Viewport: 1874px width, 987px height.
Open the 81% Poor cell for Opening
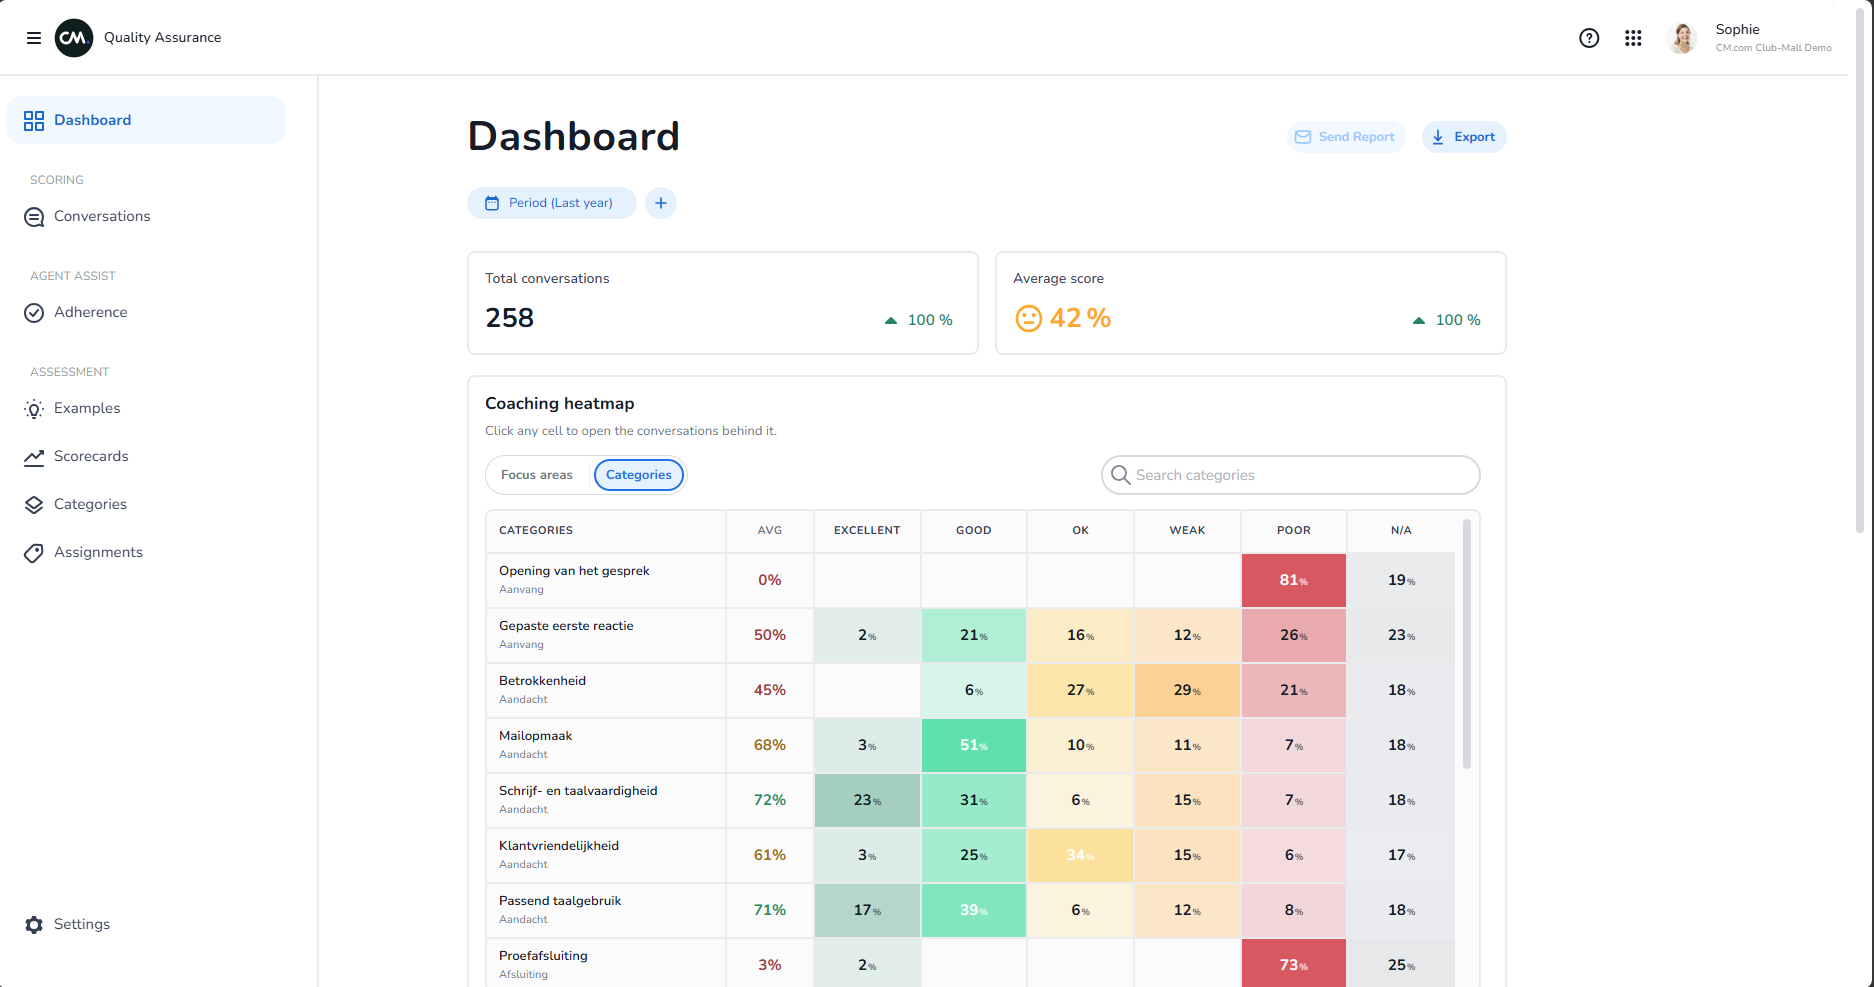tap(1294, 581)
